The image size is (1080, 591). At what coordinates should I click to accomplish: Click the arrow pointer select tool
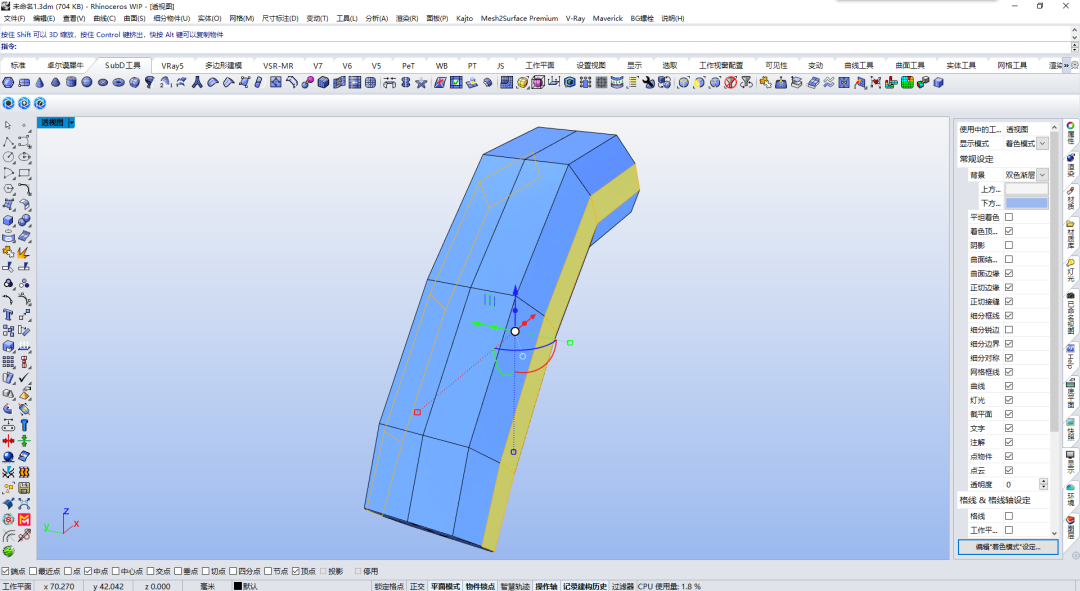8,125
